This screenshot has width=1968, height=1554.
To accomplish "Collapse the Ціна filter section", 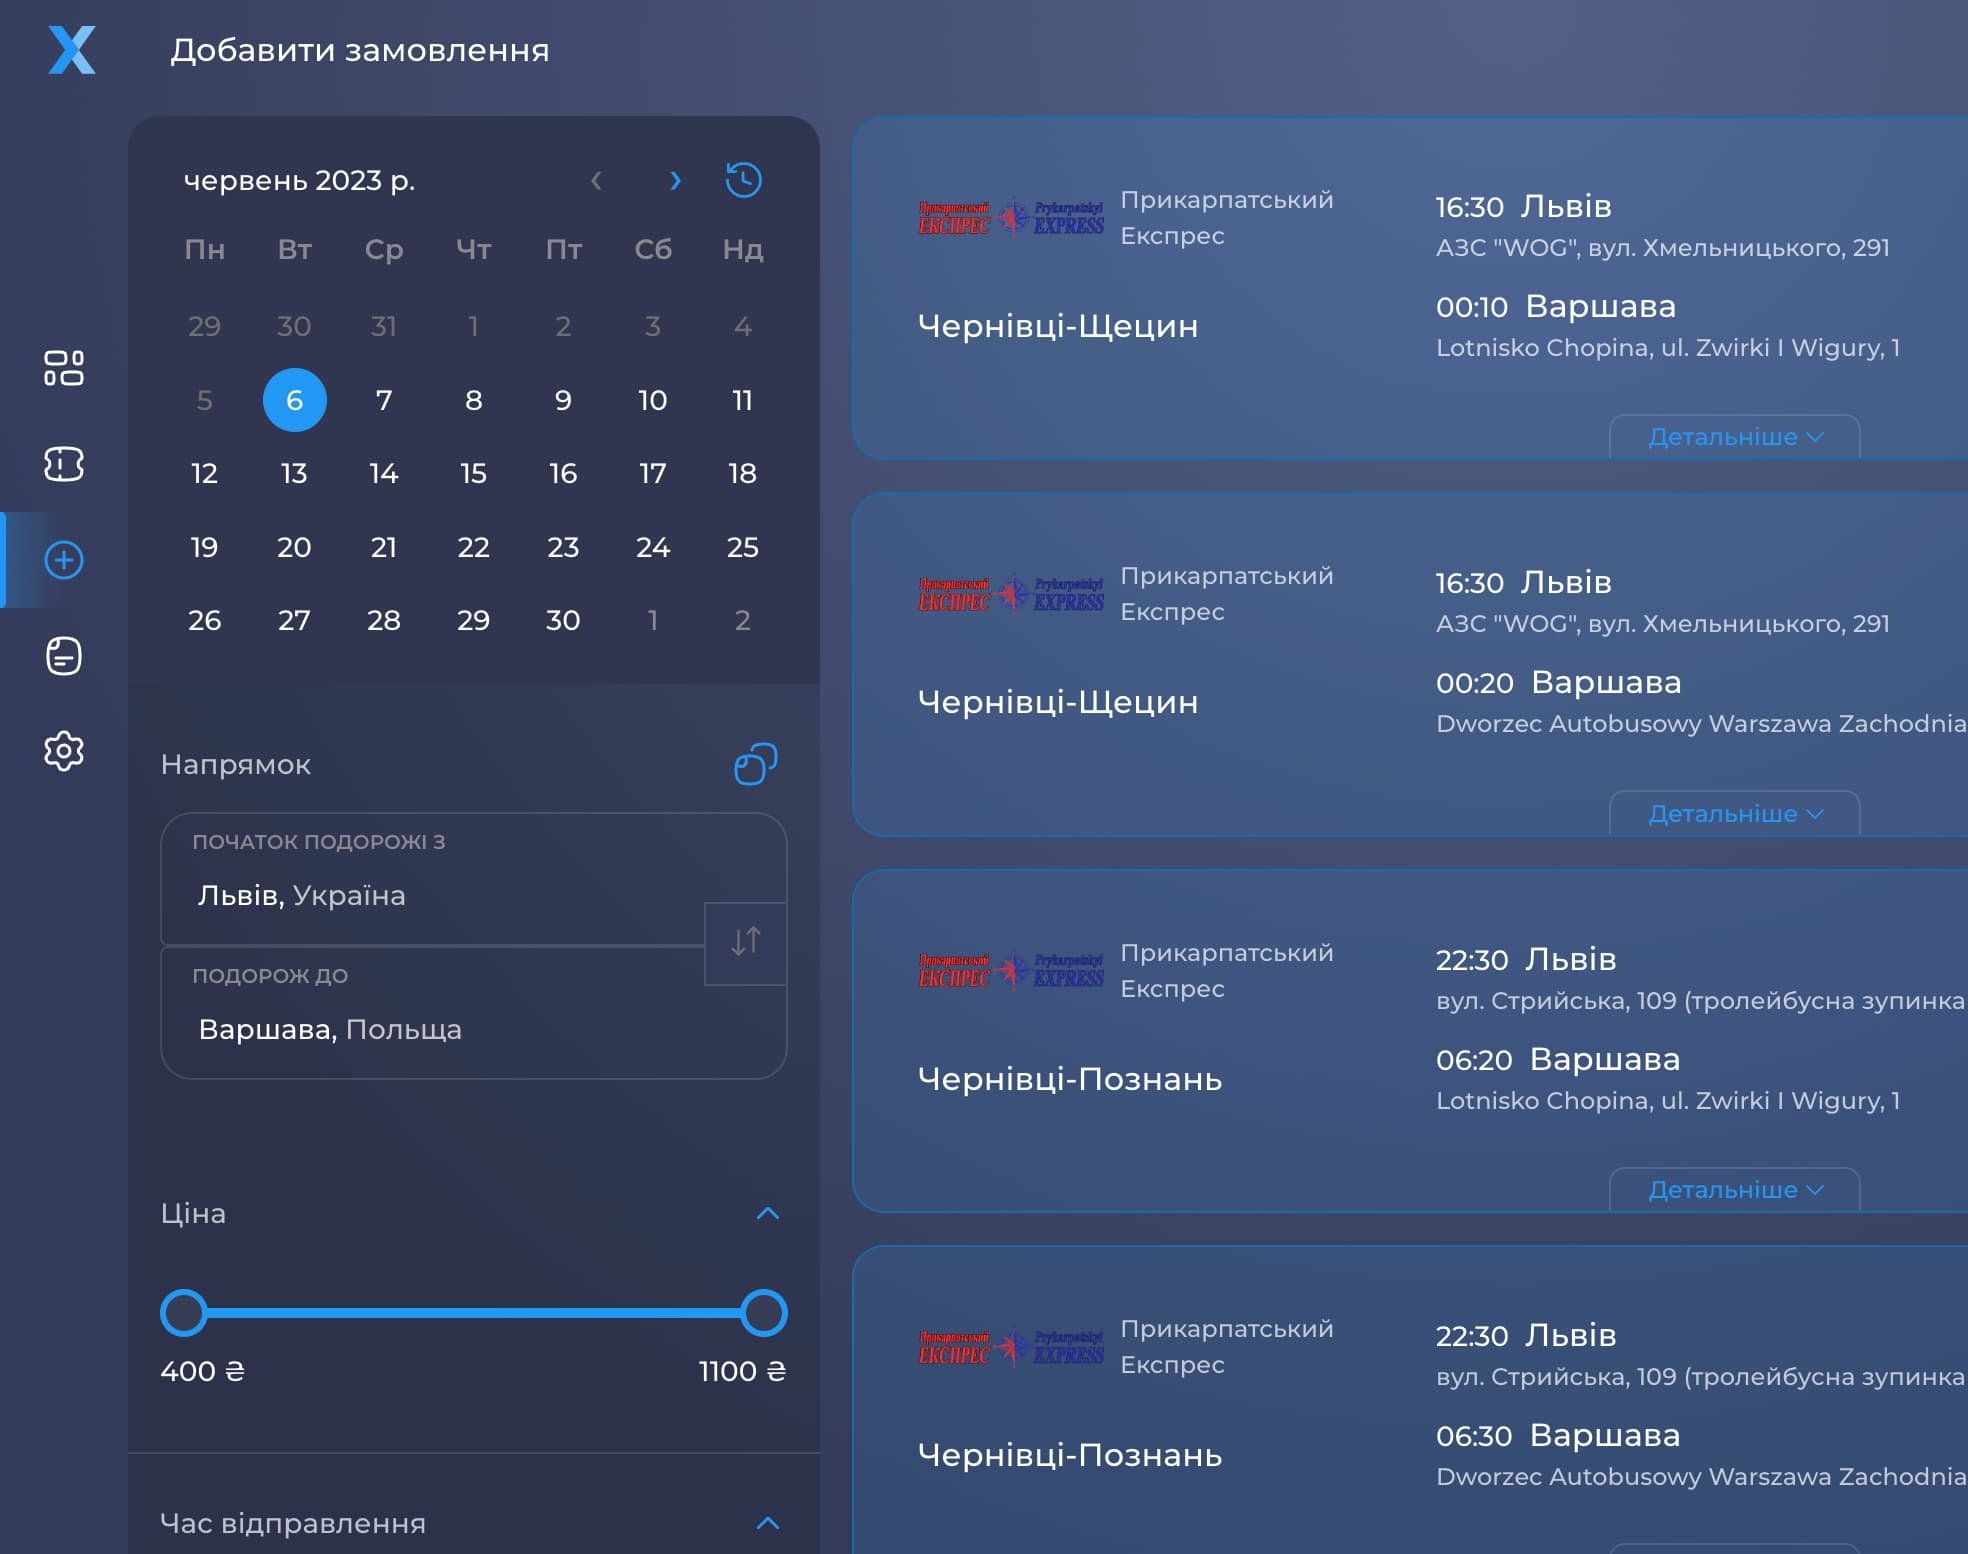I will (767, 1214).
